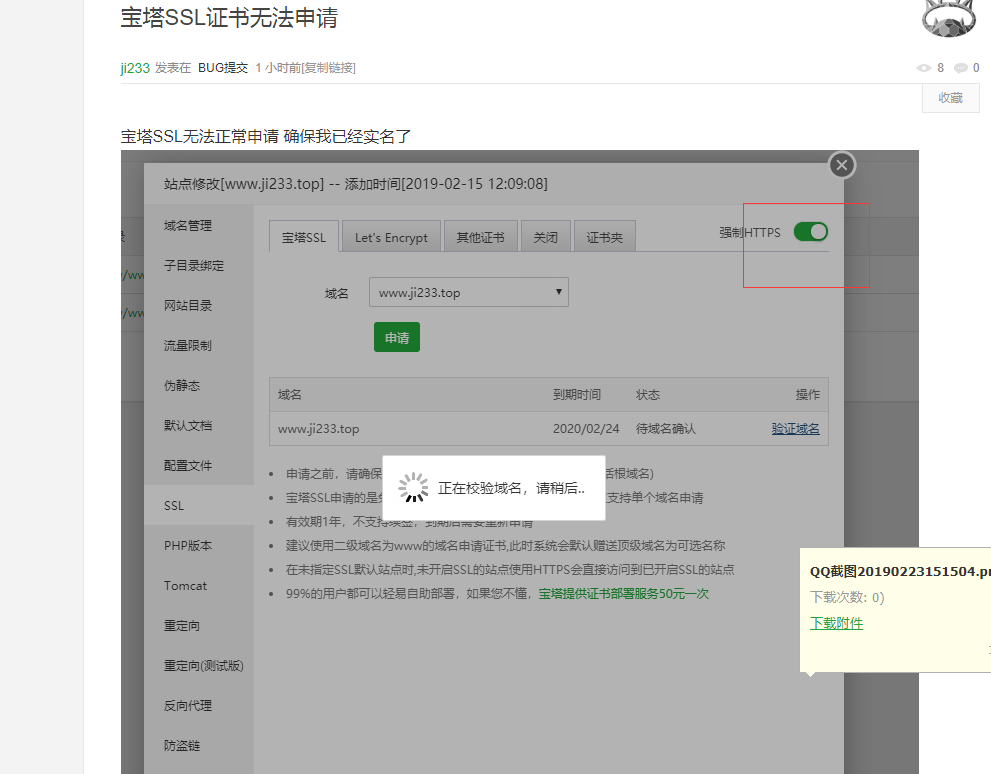Open author ji233 profile link
The width and height of the screenshot is (991, 774).
(135, 68)
